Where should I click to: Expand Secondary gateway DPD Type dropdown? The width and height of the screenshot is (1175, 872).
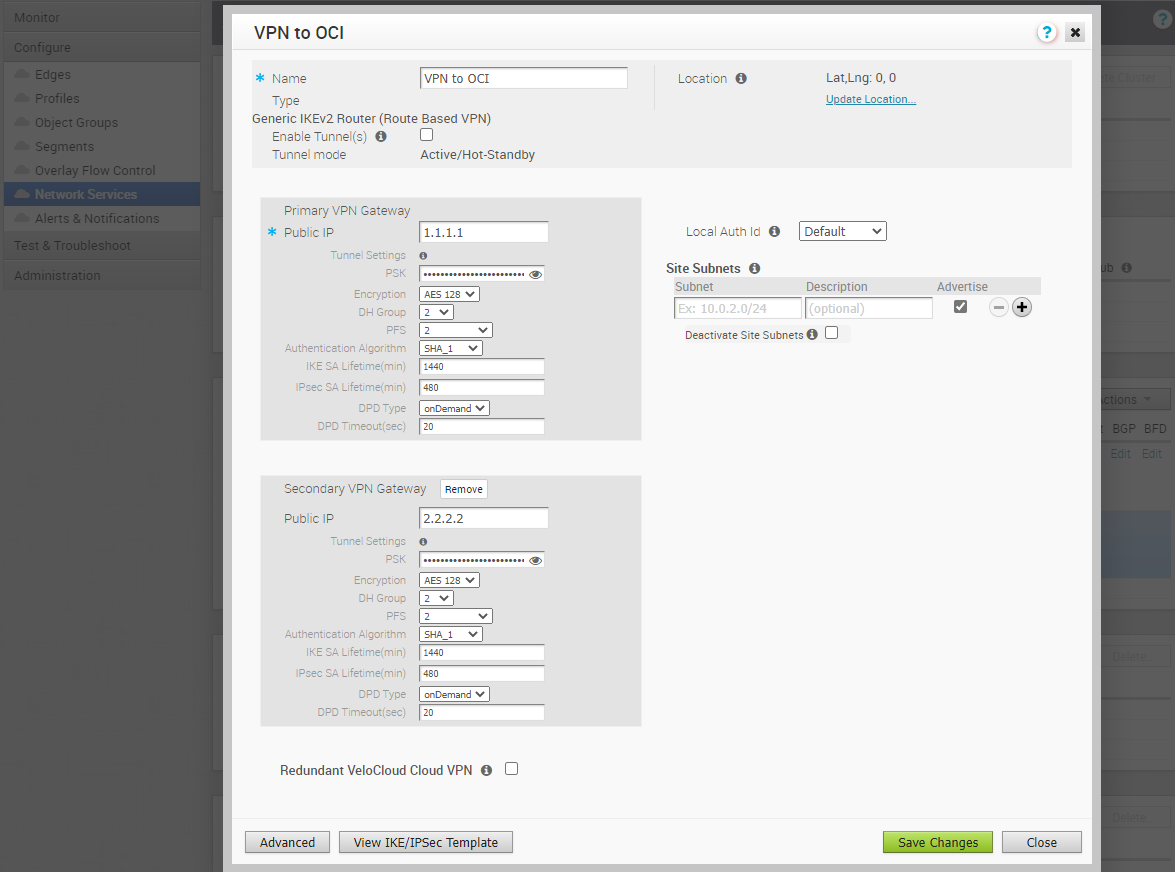coord(454,694)
